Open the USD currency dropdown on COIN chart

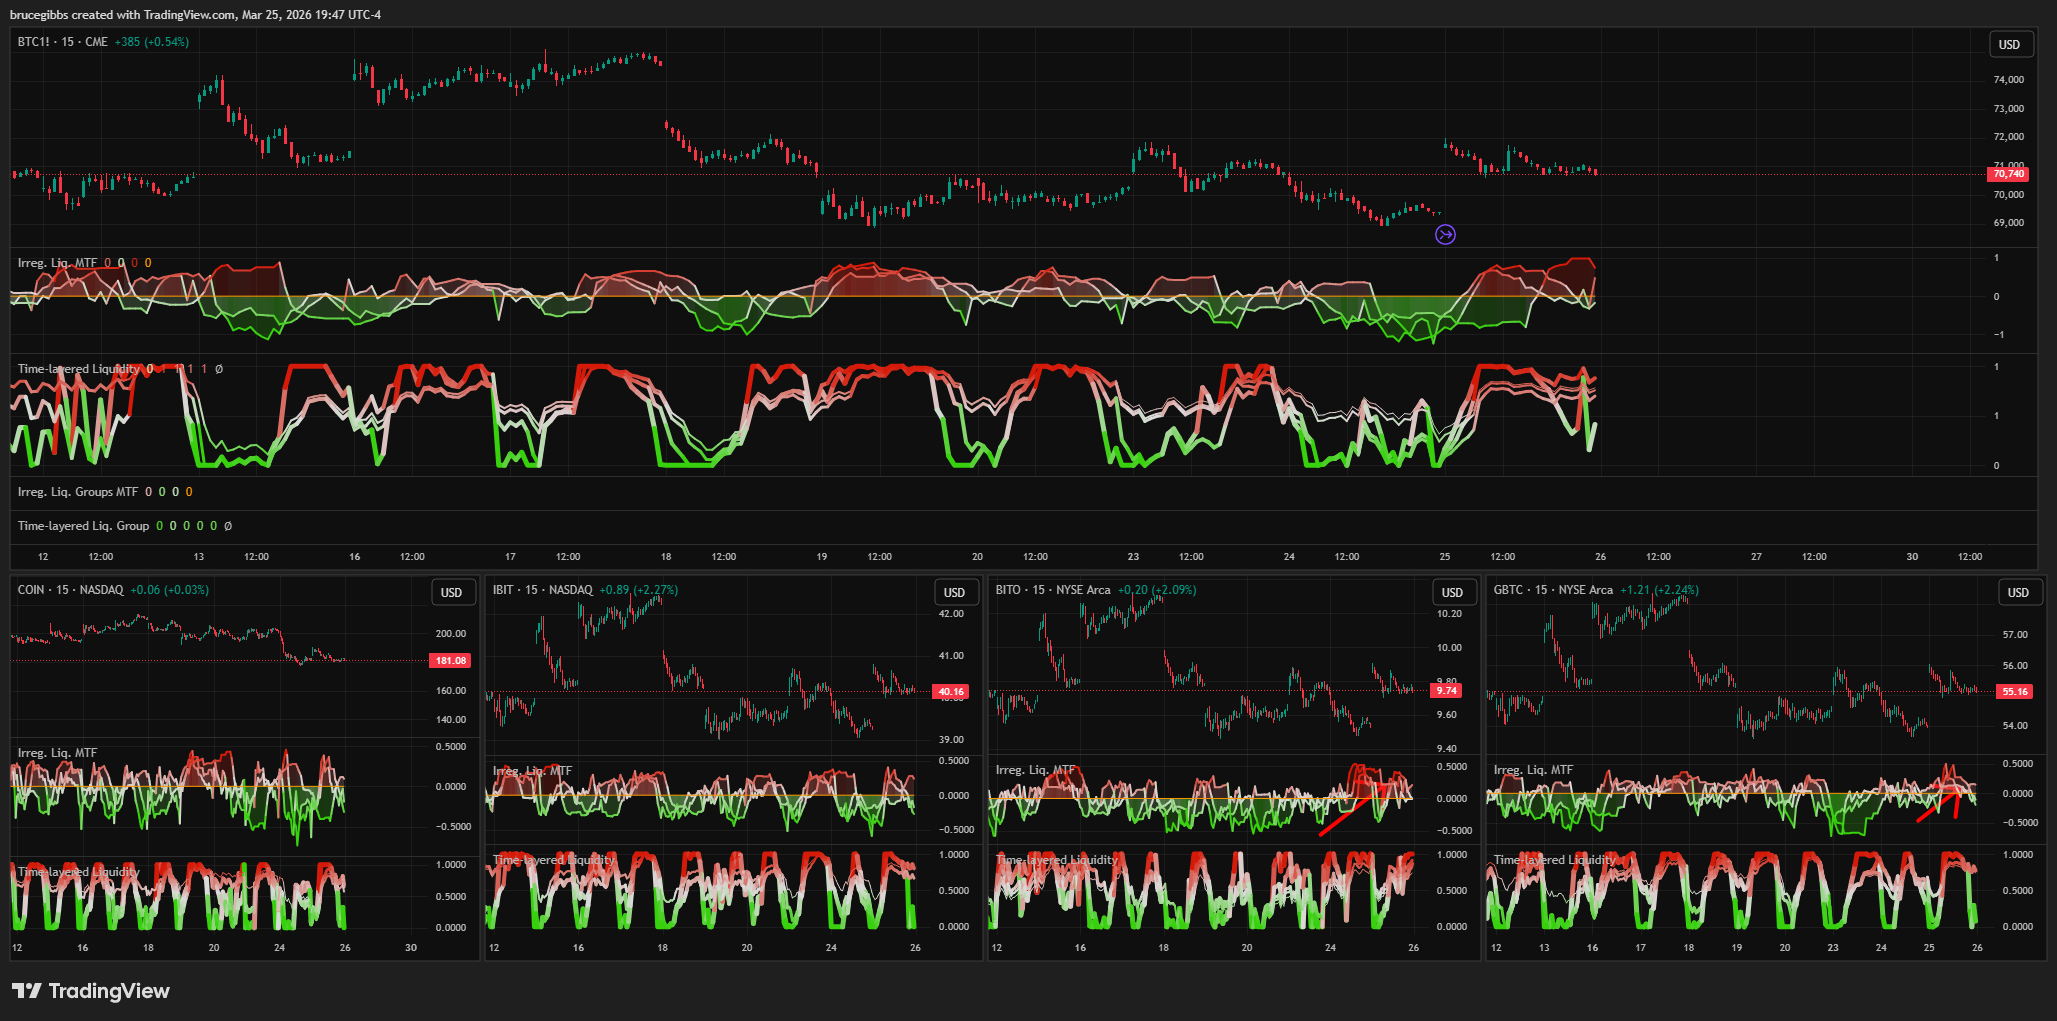(x=452, y=593)
